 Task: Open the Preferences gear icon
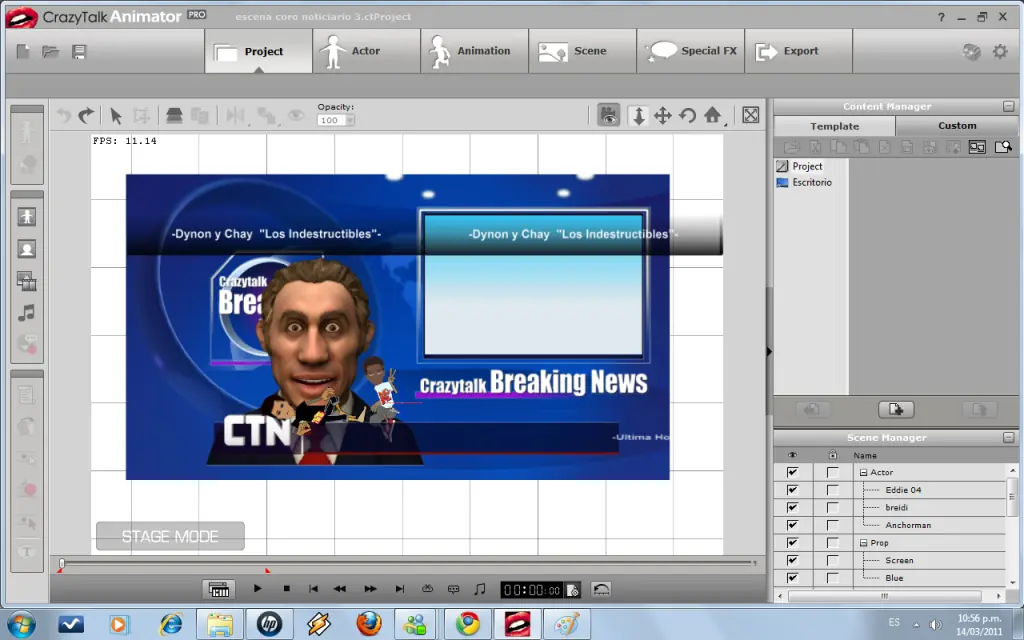pyautogui.click(x=1000, y=52)
